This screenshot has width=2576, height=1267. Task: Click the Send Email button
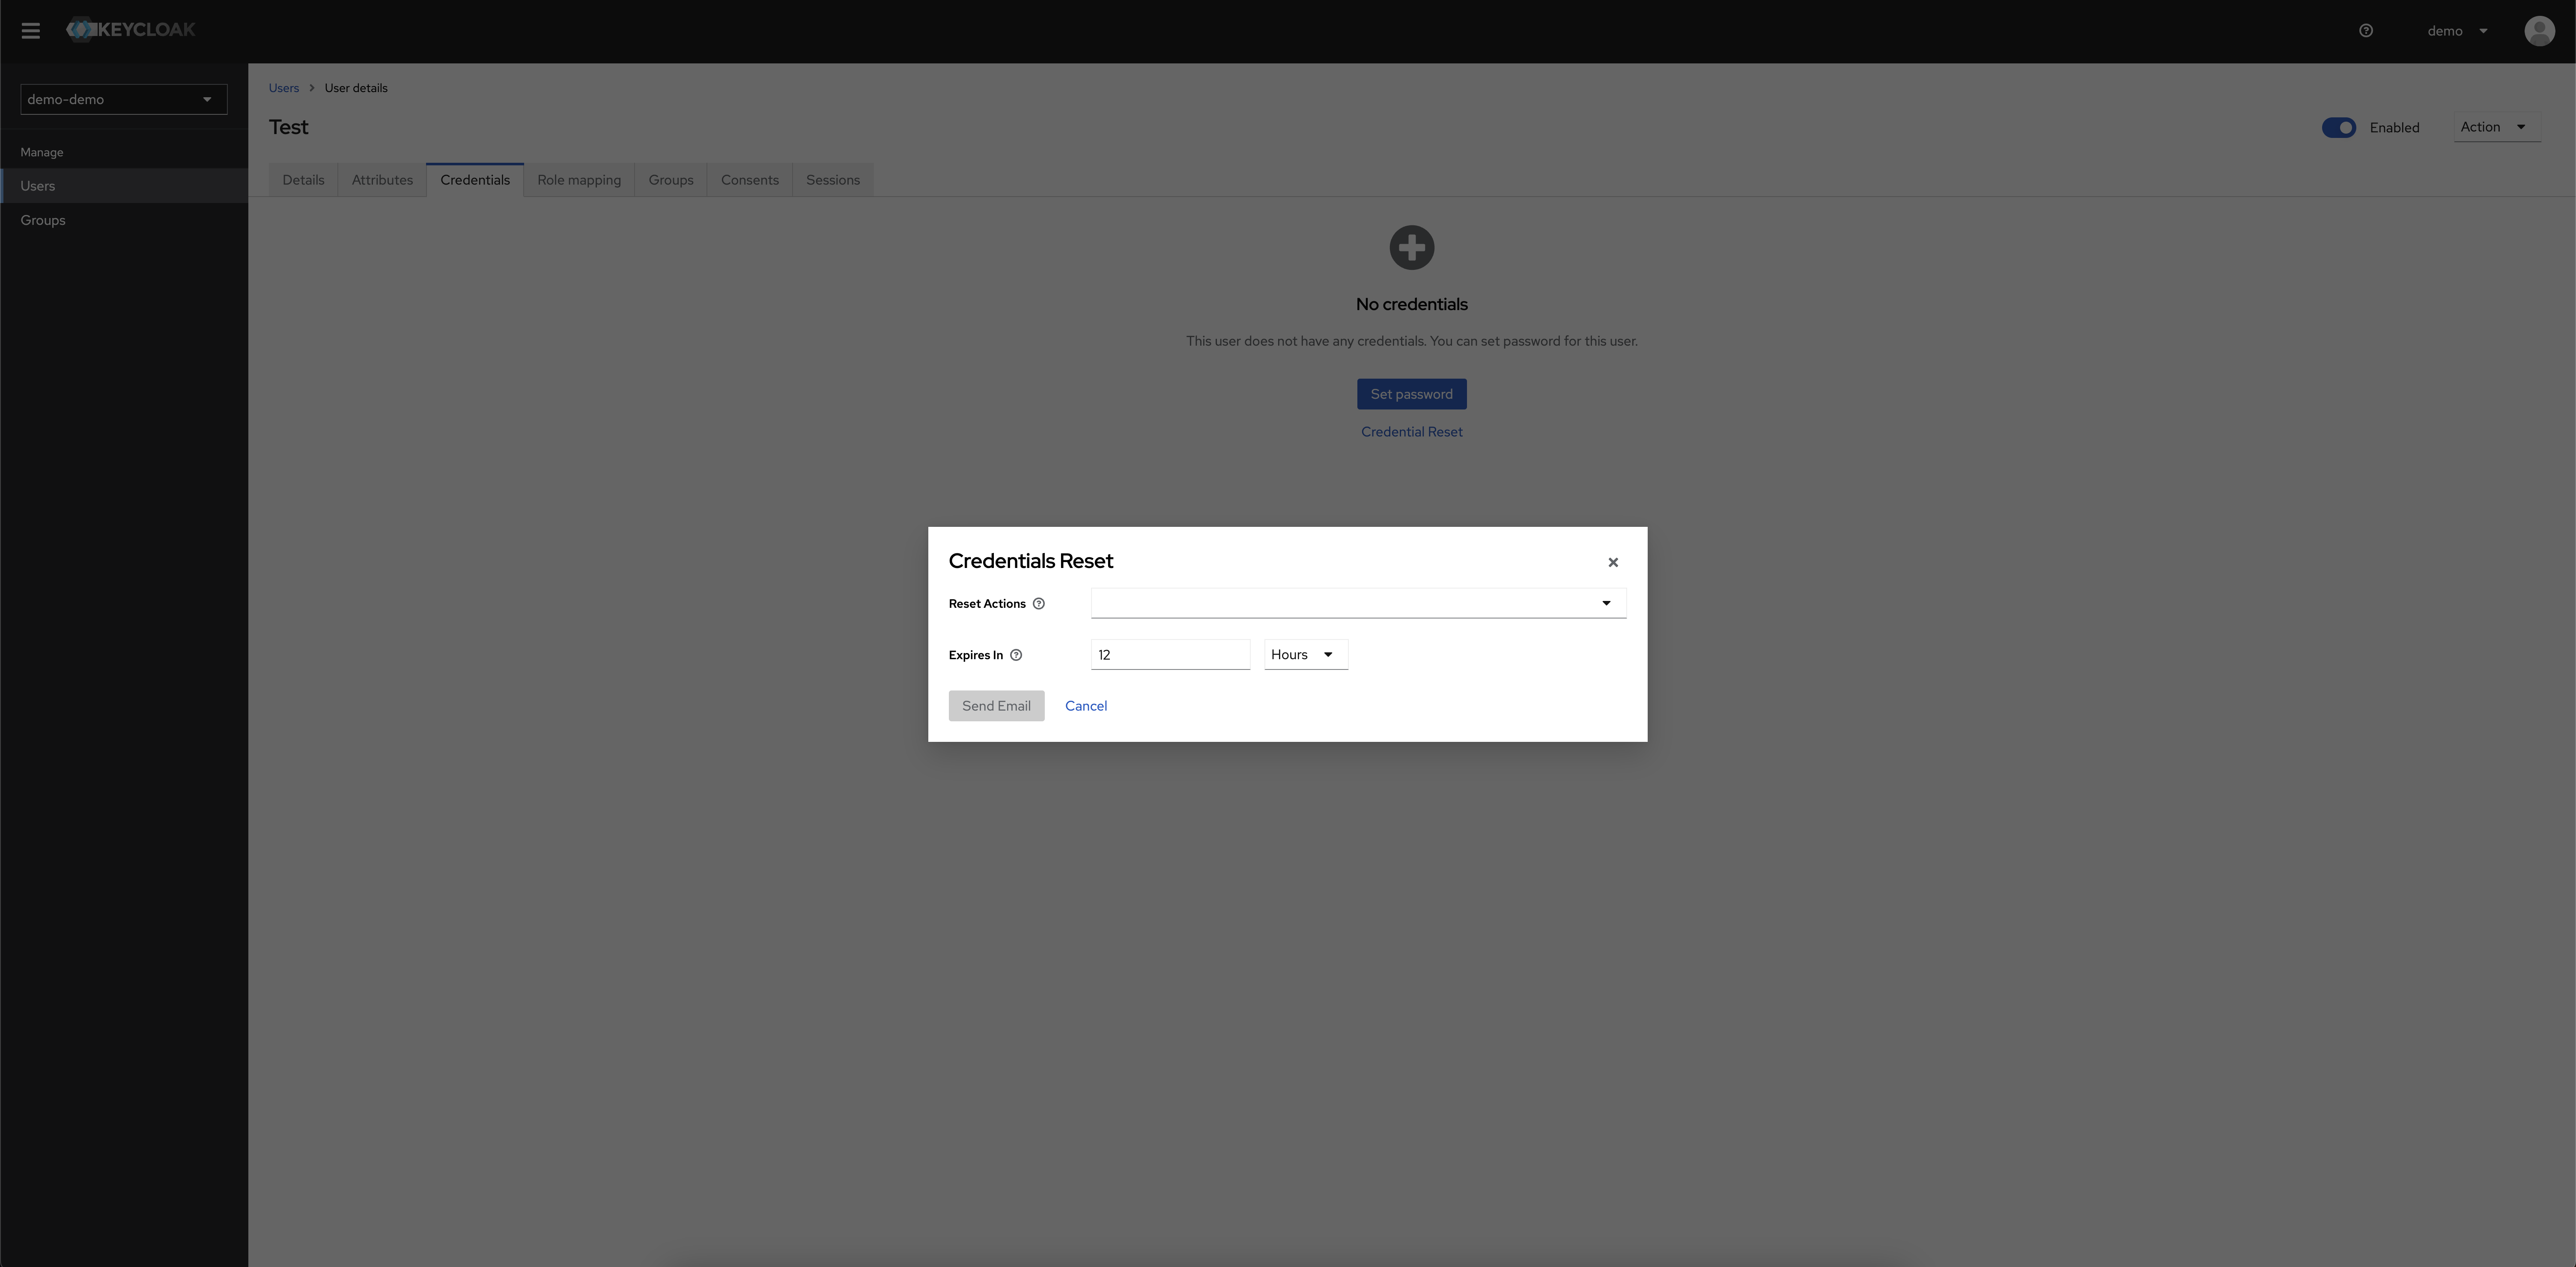click(x=996, y=706)
